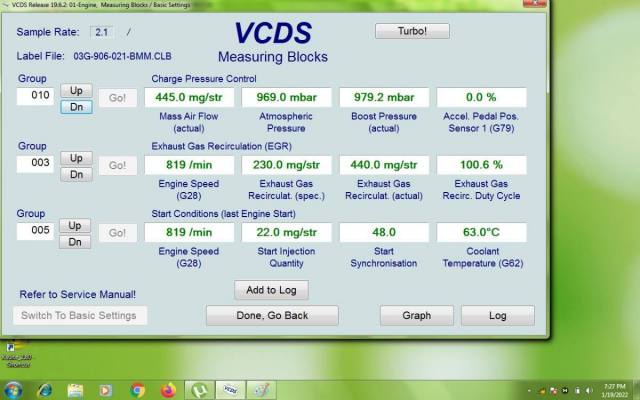Click the Group 005 number field
The height and width of the screenshot is (400, 640).
pos(35,232)
